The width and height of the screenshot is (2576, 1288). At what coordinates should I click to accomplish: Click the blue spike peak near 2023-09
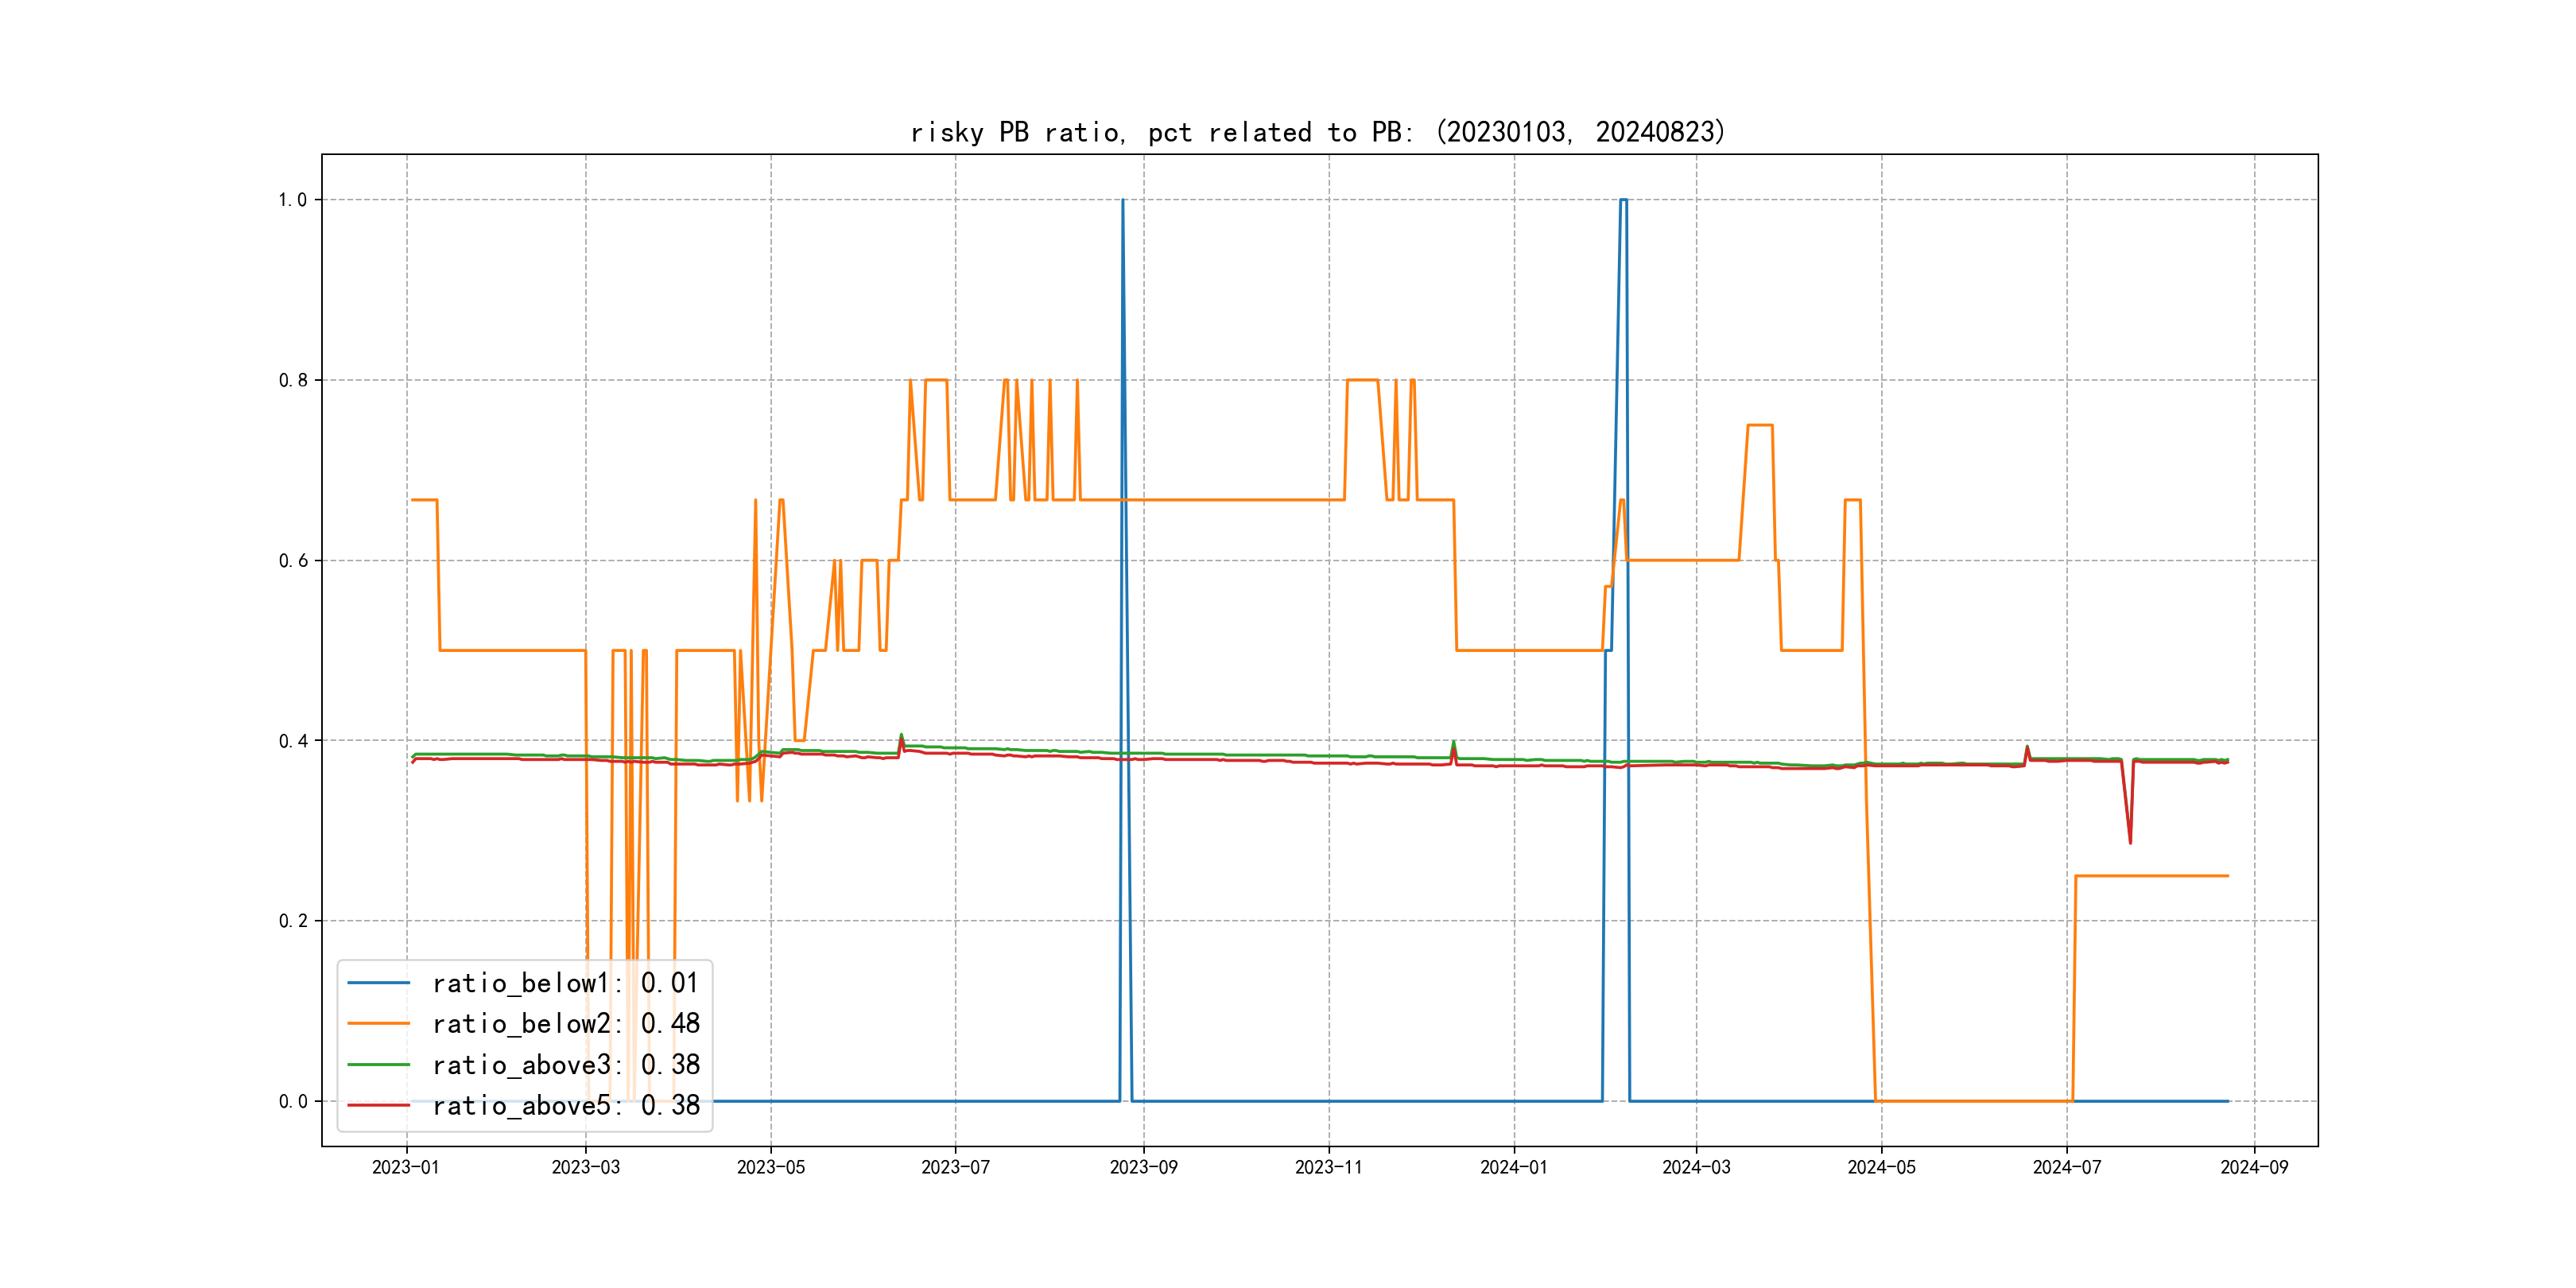point(1122,201)
